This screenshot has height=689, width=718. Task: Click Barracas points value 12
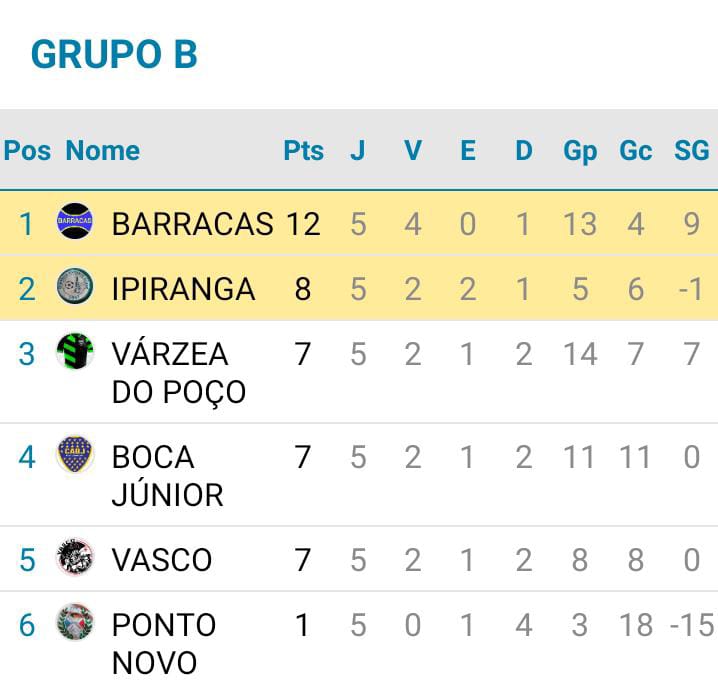[303, 224]
